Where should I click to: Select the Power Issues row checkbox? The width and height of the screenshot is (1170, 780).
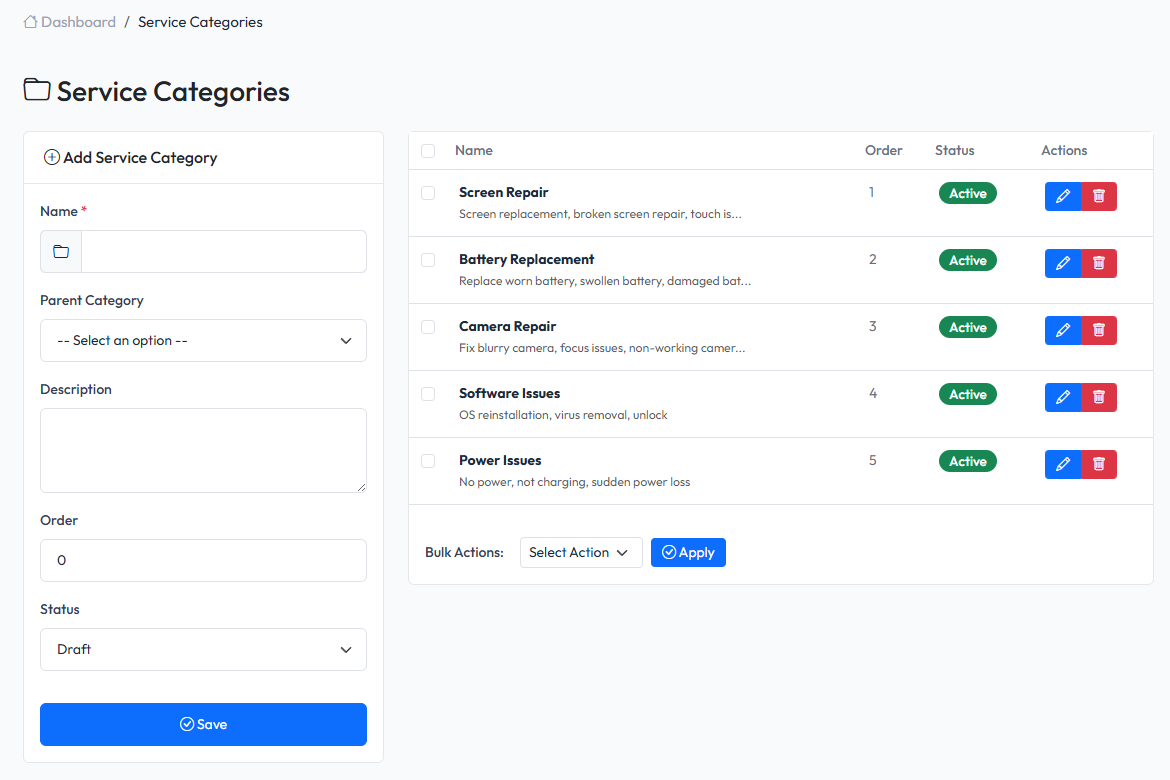tap(428, 461)
